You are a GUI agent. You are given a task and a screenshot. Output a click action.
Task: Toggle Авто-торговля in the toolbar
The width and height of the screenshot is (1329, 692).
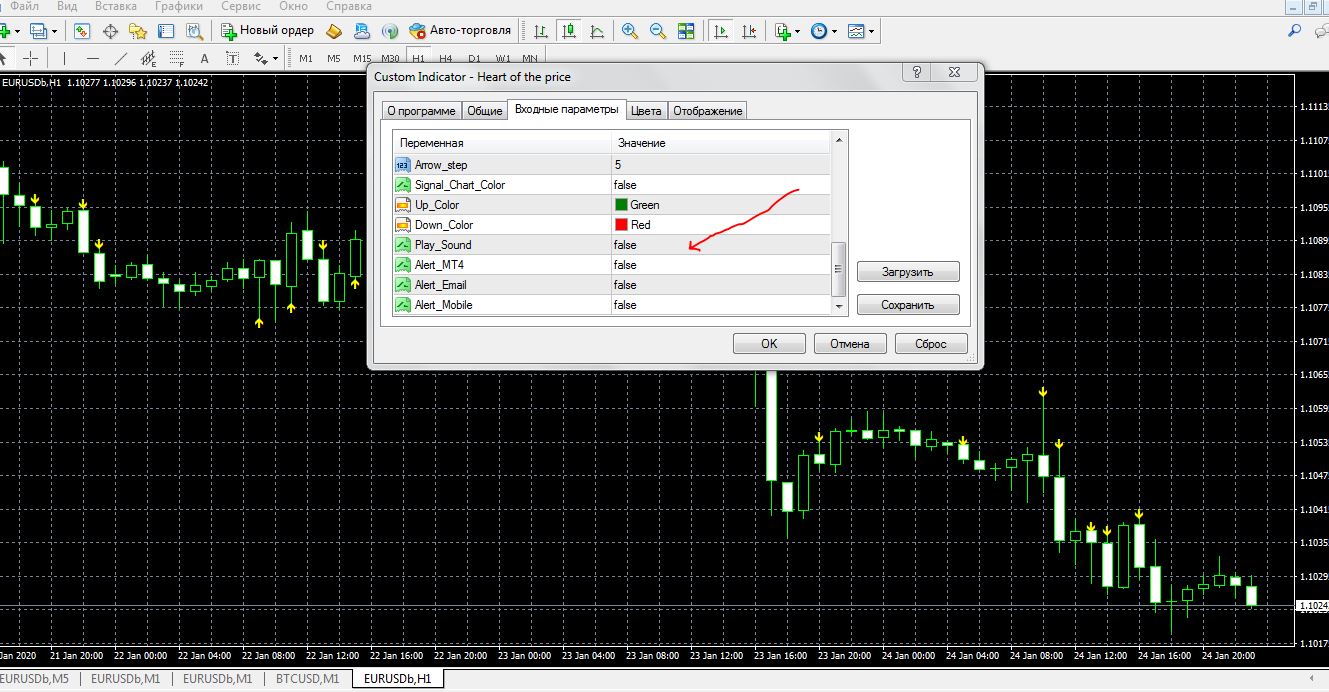462,30
